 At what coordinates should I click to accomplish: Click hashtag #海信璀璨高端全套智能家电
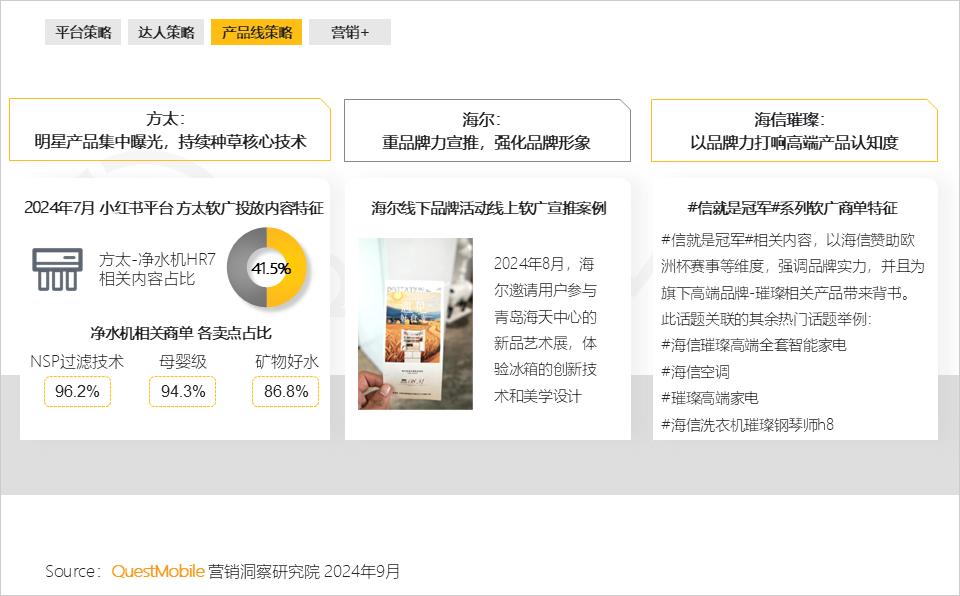(x=754, y=345)
